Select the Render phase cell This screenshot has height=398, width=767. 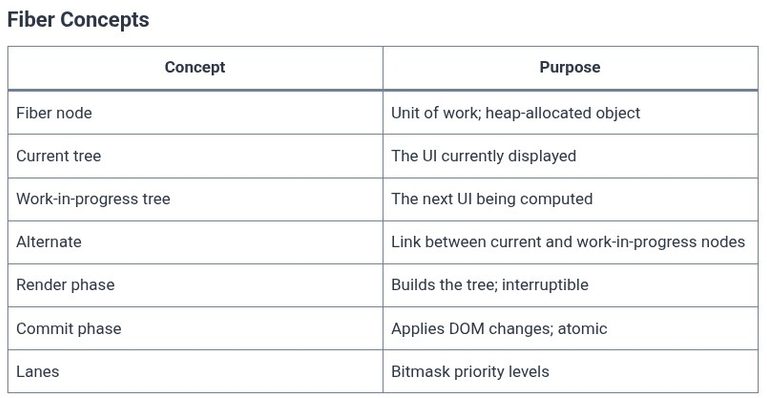(x=195, y=285)
